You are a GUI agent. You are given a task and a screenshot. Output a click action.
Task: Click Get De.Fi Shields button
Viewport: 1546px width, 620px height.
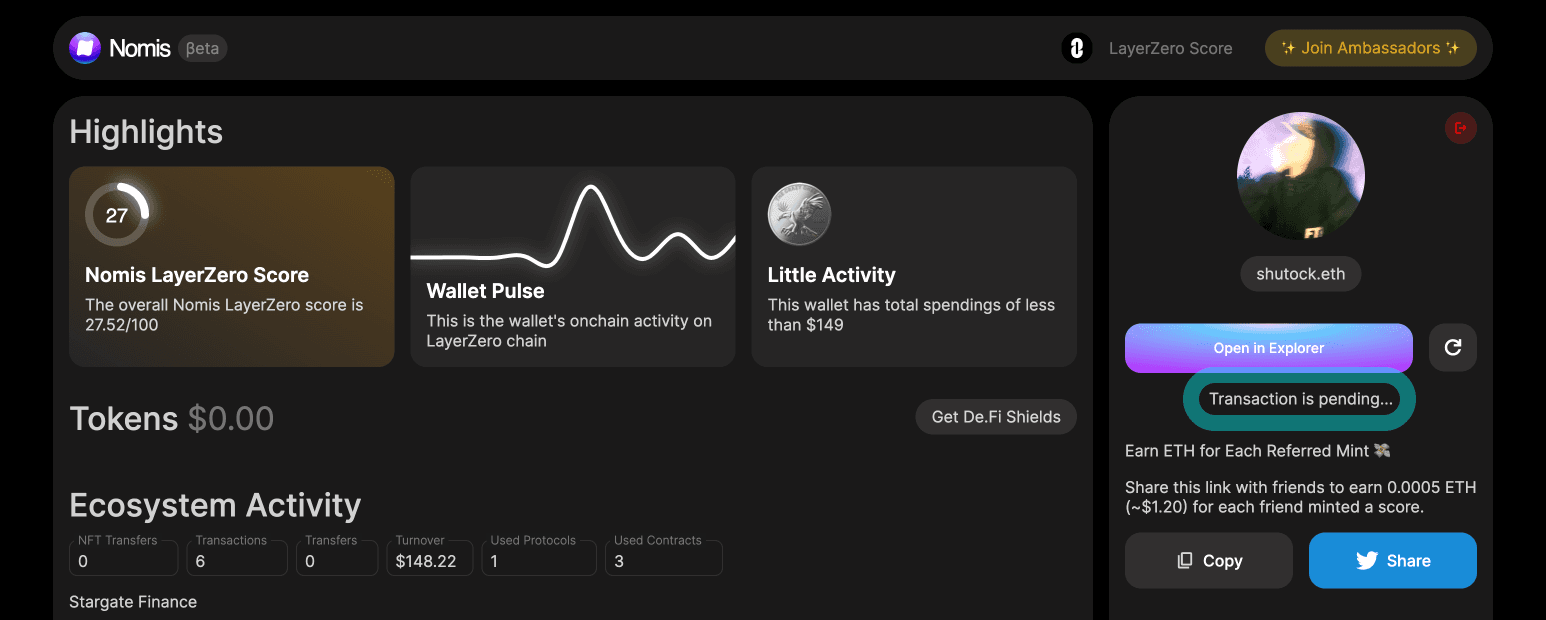[x=996, y=417]
